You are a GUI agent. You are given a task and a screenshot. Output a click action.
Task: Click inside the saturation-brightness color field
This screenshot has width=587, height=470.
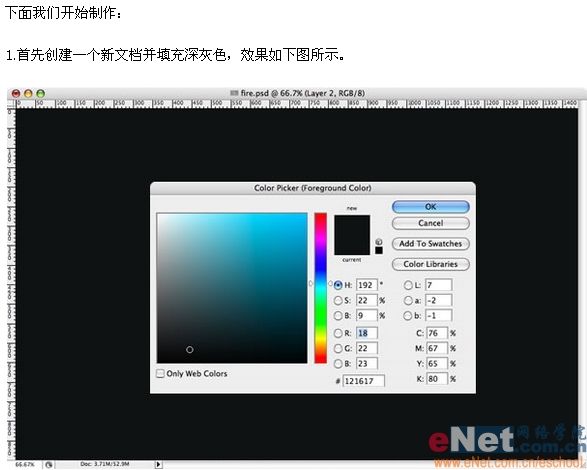click(x=232, y=288)
